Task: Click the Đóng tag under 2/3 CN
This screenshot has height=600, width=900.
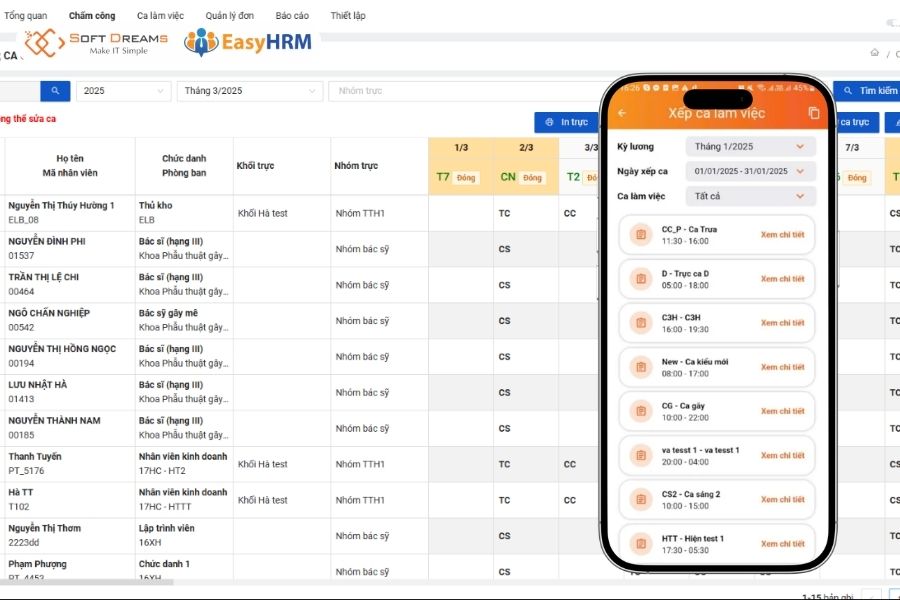Action: click(532, 177)
